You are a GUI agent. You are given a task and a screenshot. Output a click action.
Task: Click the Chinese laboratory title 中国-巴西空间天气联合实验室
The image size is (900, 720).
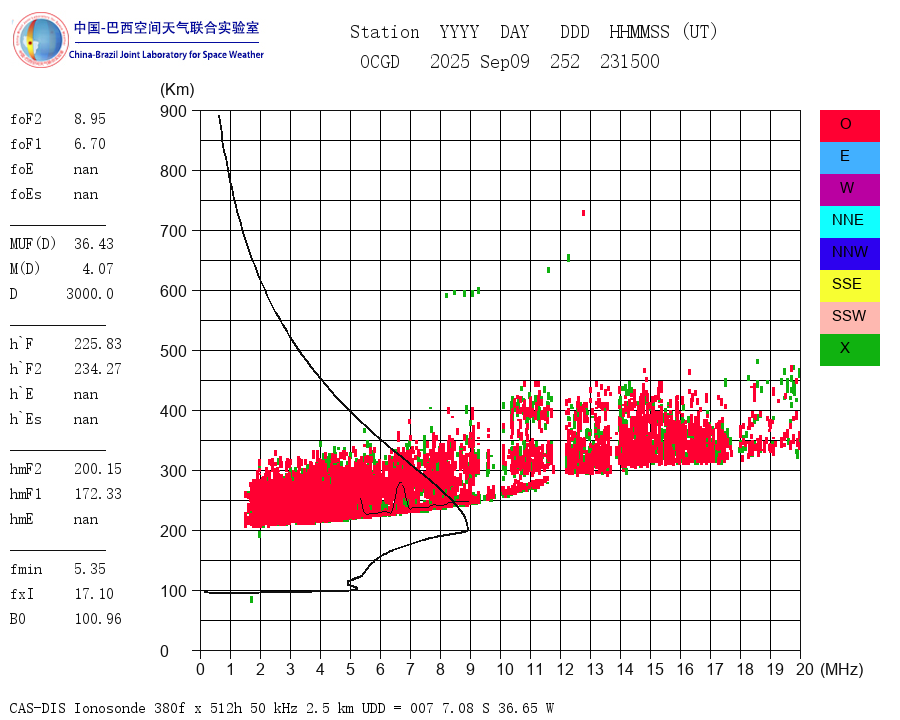pyautogui.click(x=166, y=28)
